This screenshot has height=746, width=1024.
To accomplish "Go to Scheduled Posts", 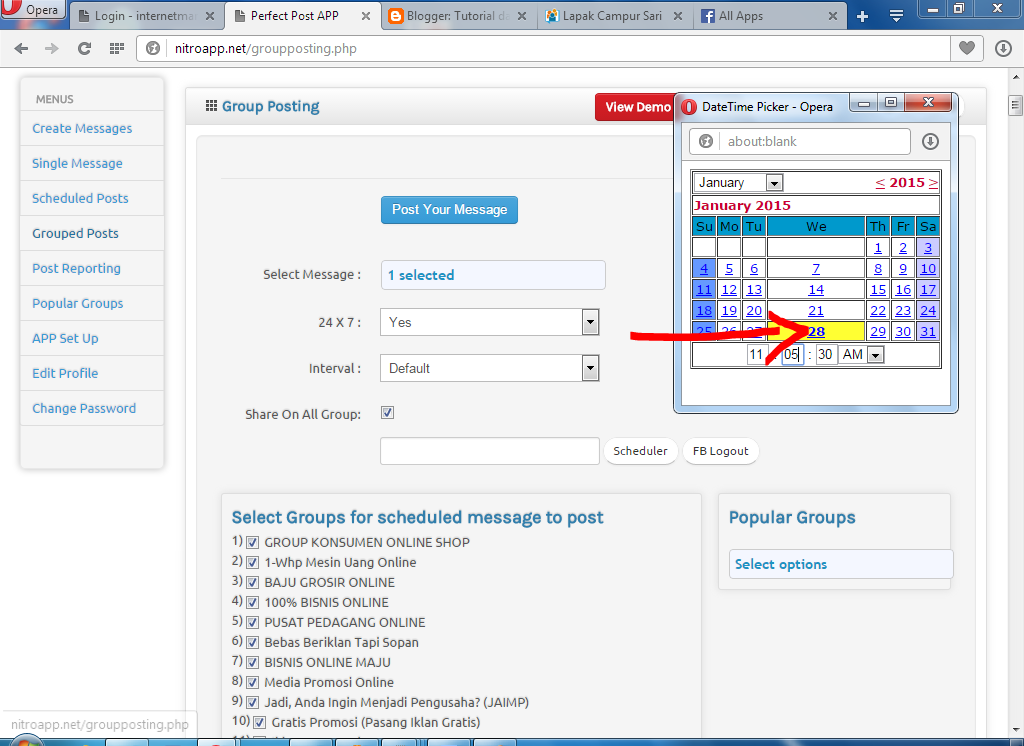I will tap(80, 199).
